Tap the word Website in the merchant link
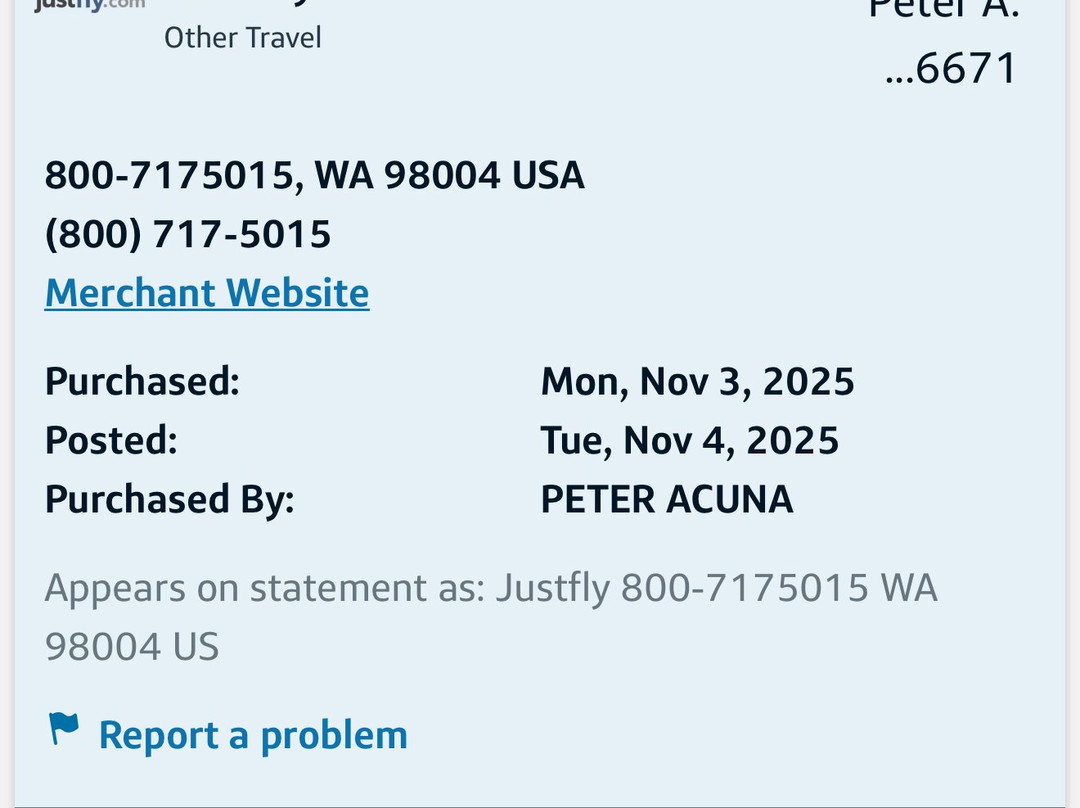The width and height of the screenshot is (1080, 808). [x=297, y=293]
